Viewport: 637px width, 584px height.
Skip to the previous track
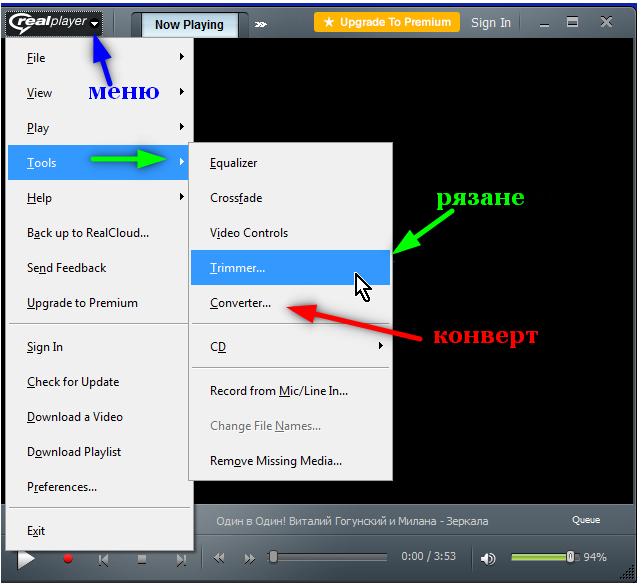tap(103, 559)
